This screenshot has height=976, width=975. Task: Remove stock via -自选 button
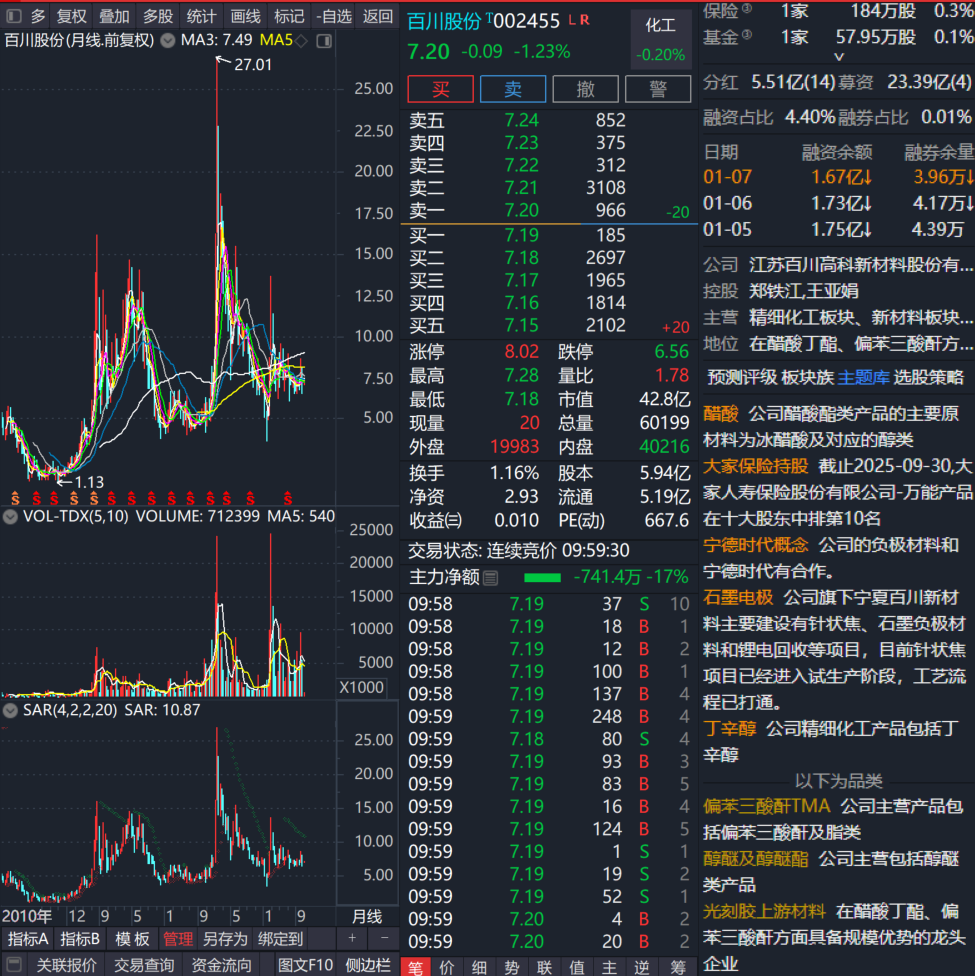pyautogui.click(x=334, y=16)
